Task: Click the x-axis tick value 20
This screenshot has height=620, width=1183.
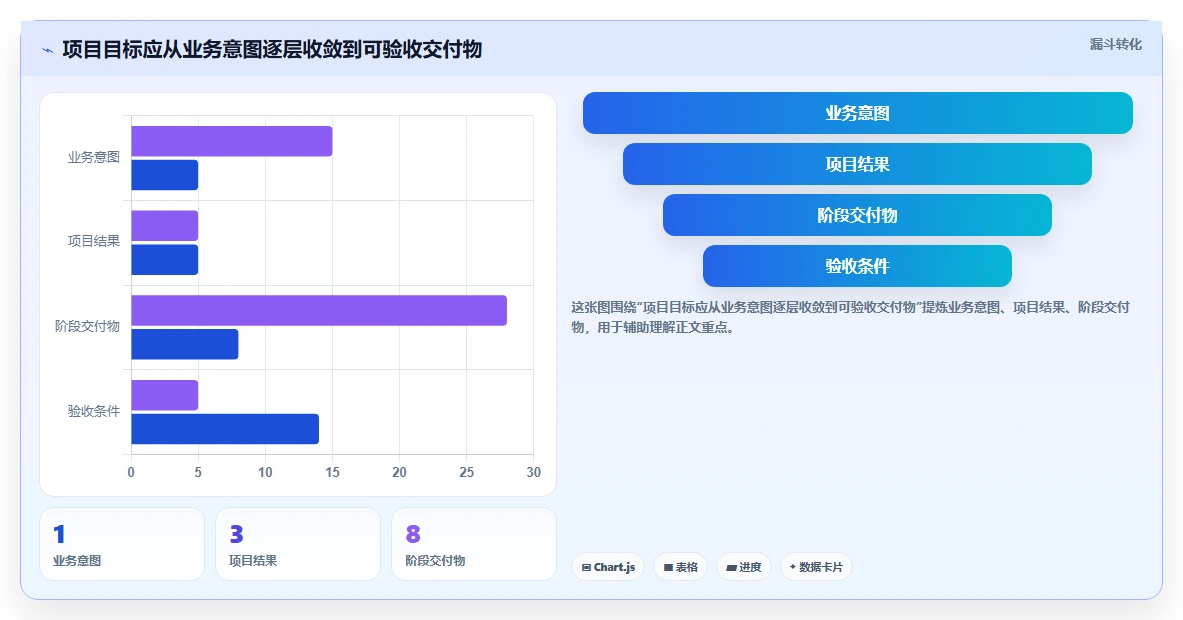Action: click(399, 472)
